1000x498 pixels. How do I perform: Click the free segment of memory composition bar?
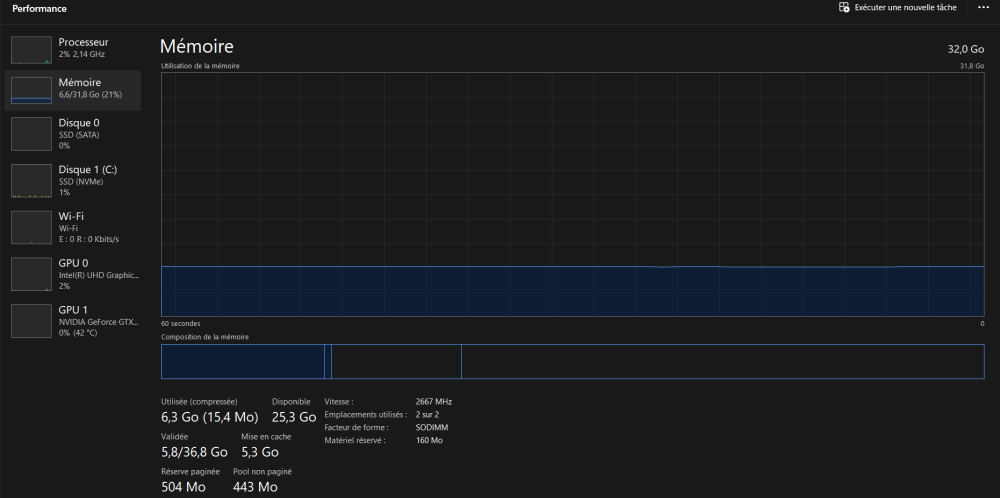(x=720, y=361)
